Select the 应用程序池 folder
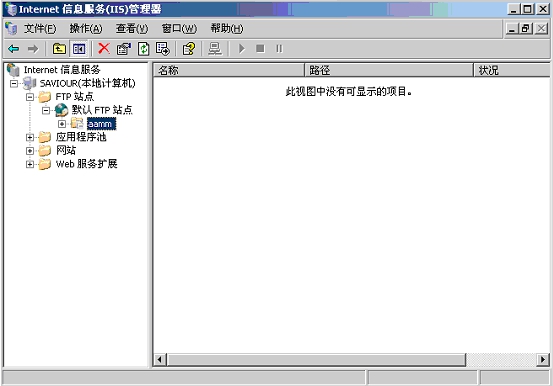 (81, 137)
